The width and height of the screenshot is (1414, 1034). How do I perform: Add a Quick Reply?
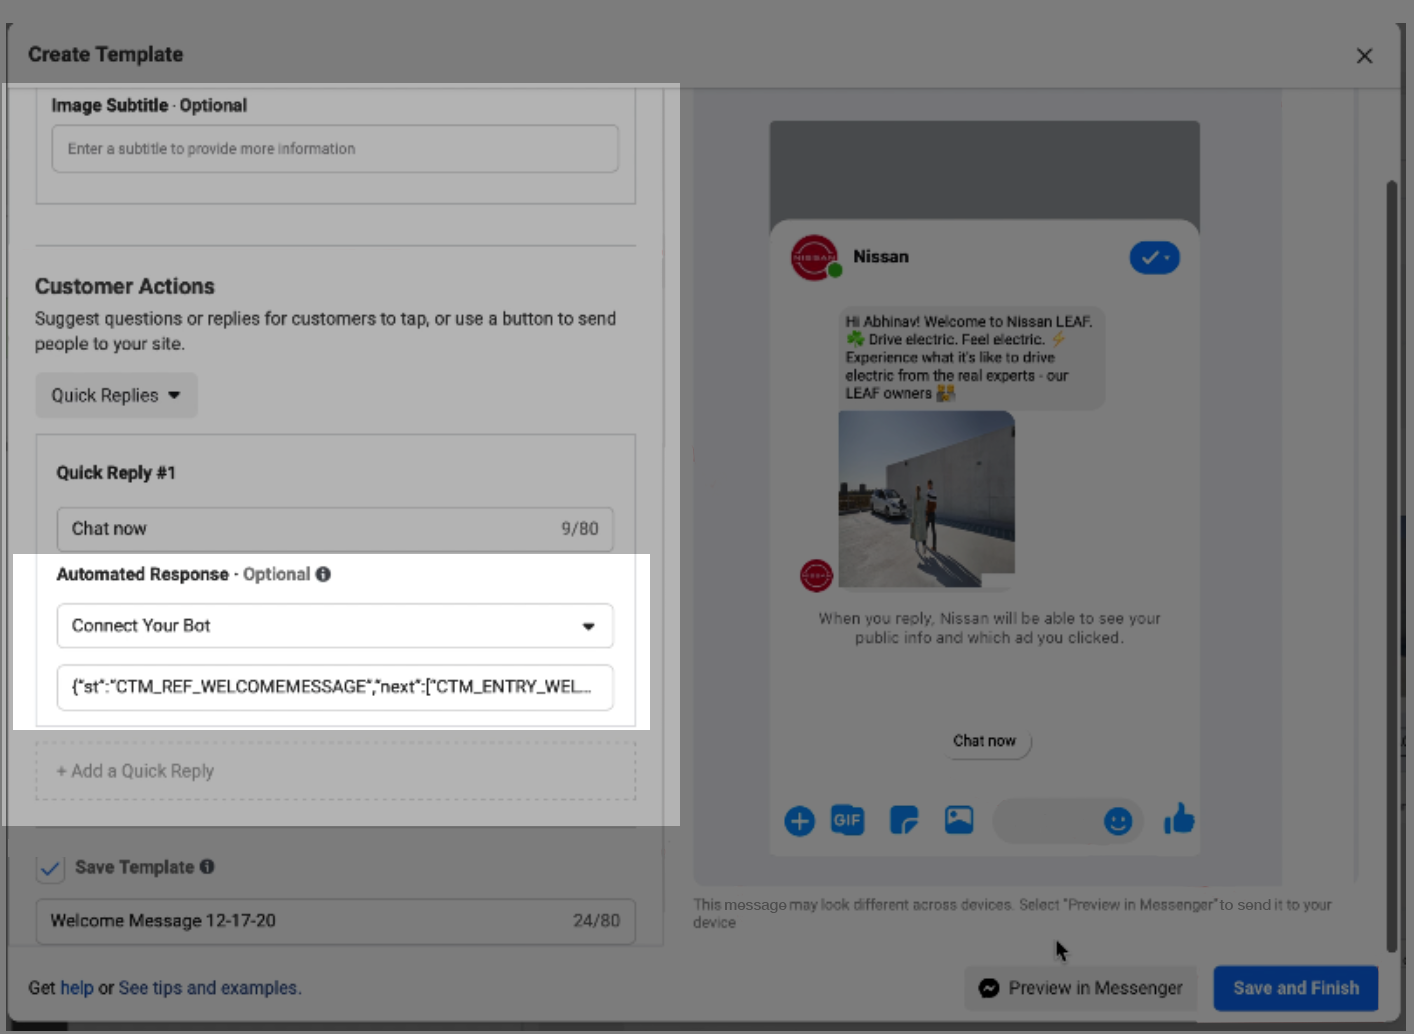(335, 771)
